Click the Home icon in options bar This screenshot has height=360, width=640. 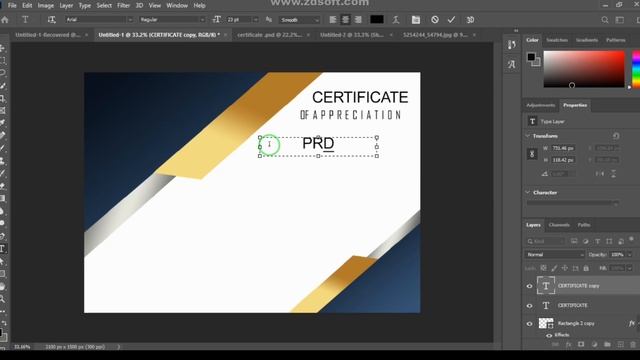(5, 20)
